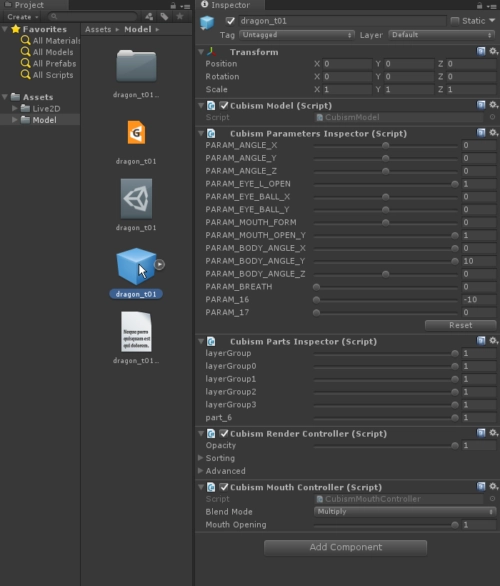Open the dragon_t01 folder asset

pos(136,66)
